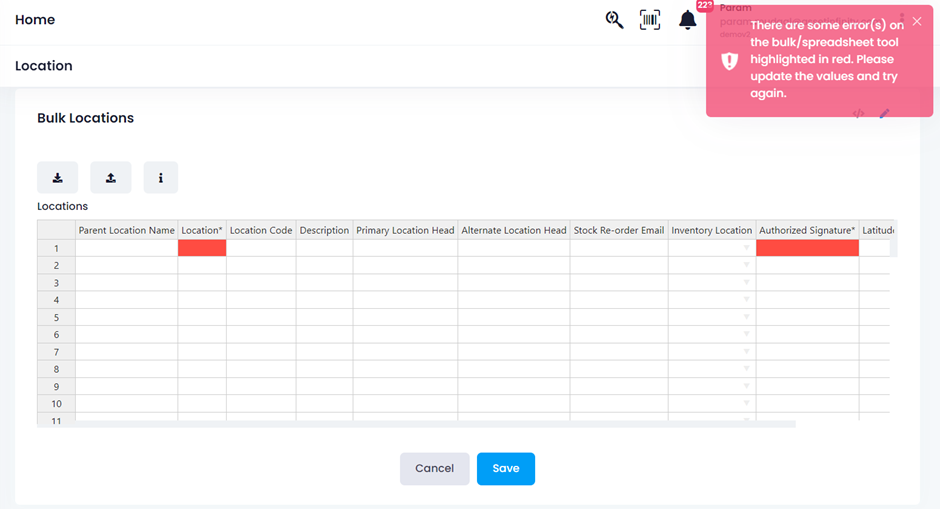Screen dimensions: 940x509
Task: Open the barcode scanner icon
Action: [x=650, y=20]
